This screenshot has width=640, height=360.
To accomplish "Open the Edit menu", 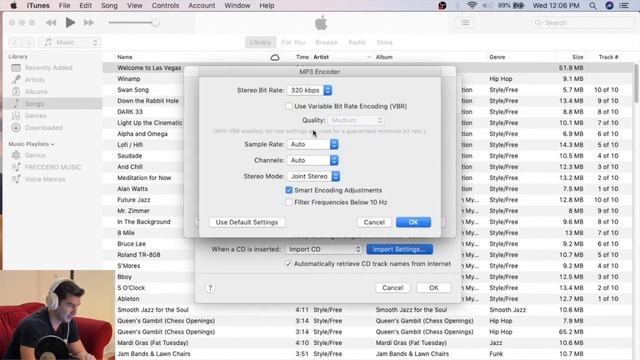I will pos(85,5).
